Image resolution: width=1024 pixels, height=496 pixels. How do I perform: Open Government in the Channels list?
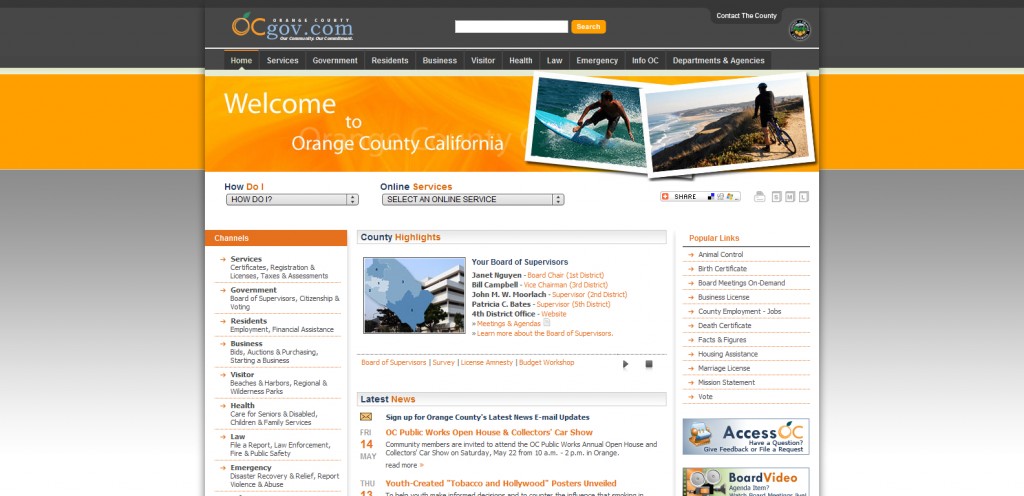point(253,290)
